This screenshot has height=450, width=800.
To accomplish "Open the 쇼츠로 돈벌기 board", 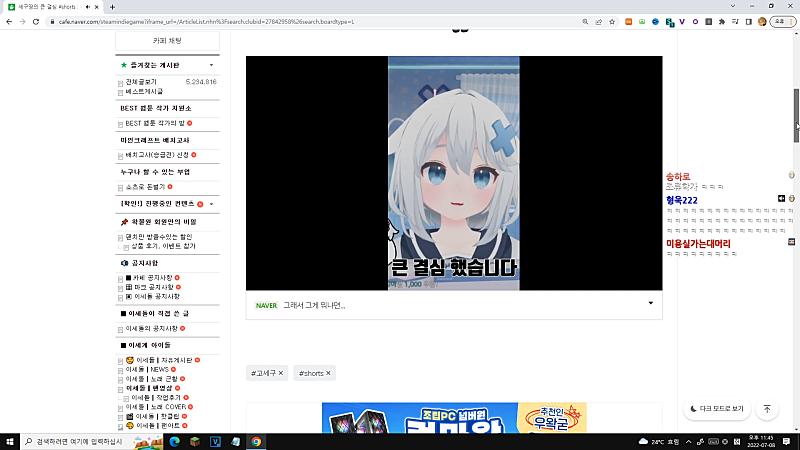I will (x=145, y=187).
